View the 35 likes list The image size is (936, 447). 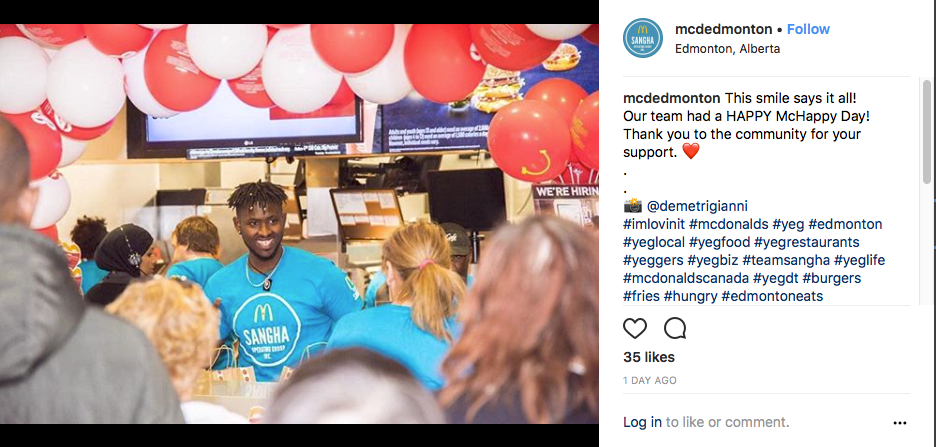[649, 357]
